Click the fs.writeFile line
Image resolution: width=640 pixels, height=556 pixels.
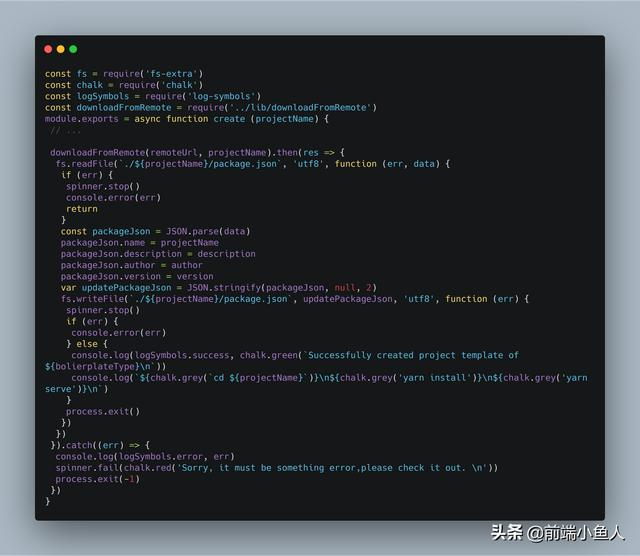tap(295, 299)
